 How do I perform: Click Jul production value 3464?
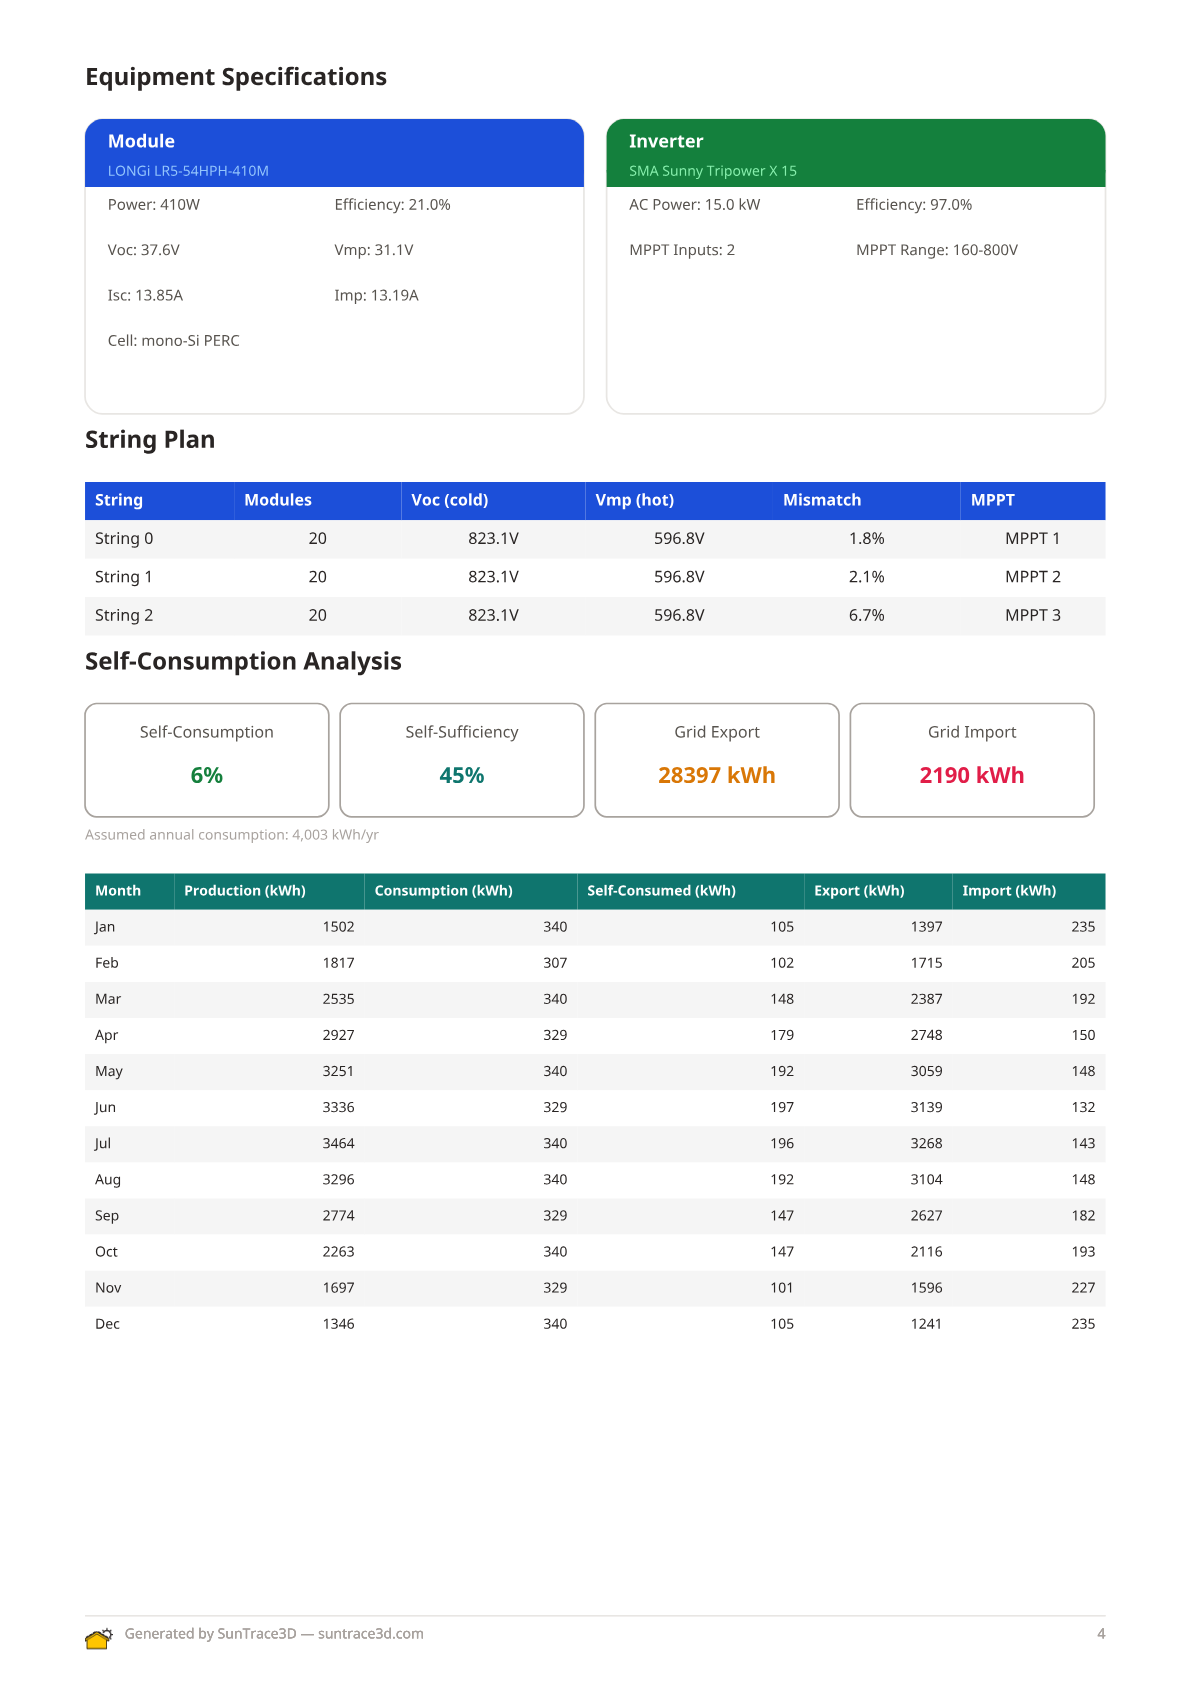pyautogui.click(x=338, y=1143)
